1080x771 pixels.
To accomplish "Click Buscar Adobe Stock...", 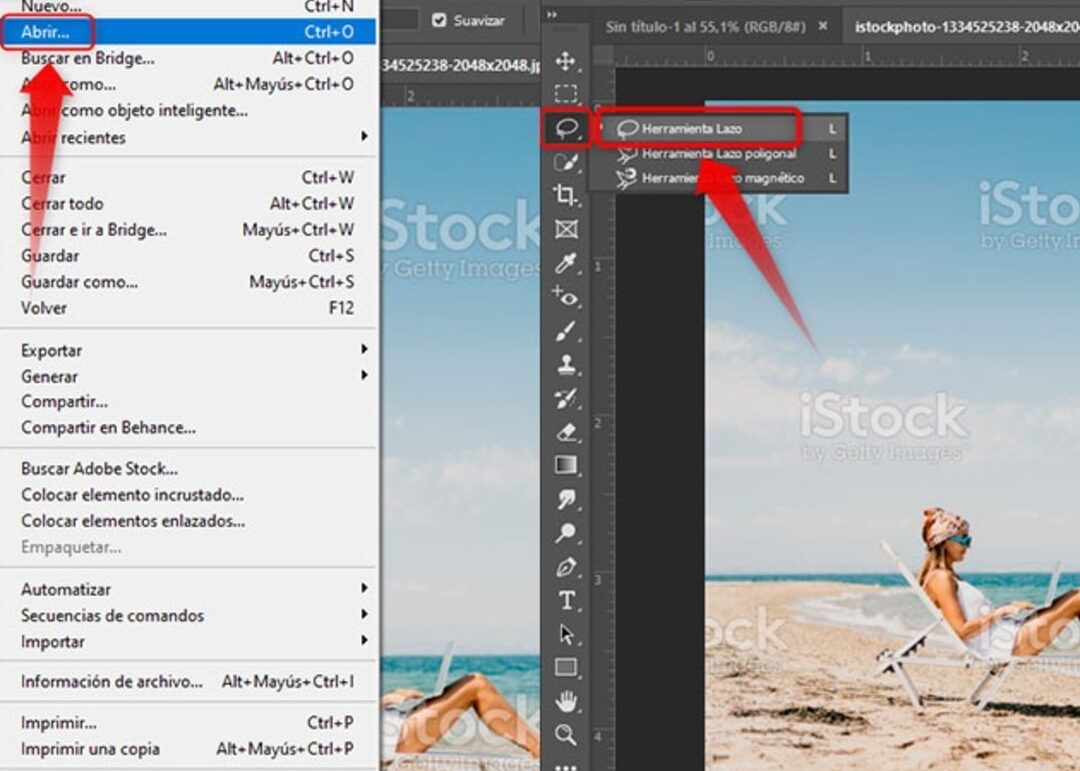I will (x=188, y=469).
